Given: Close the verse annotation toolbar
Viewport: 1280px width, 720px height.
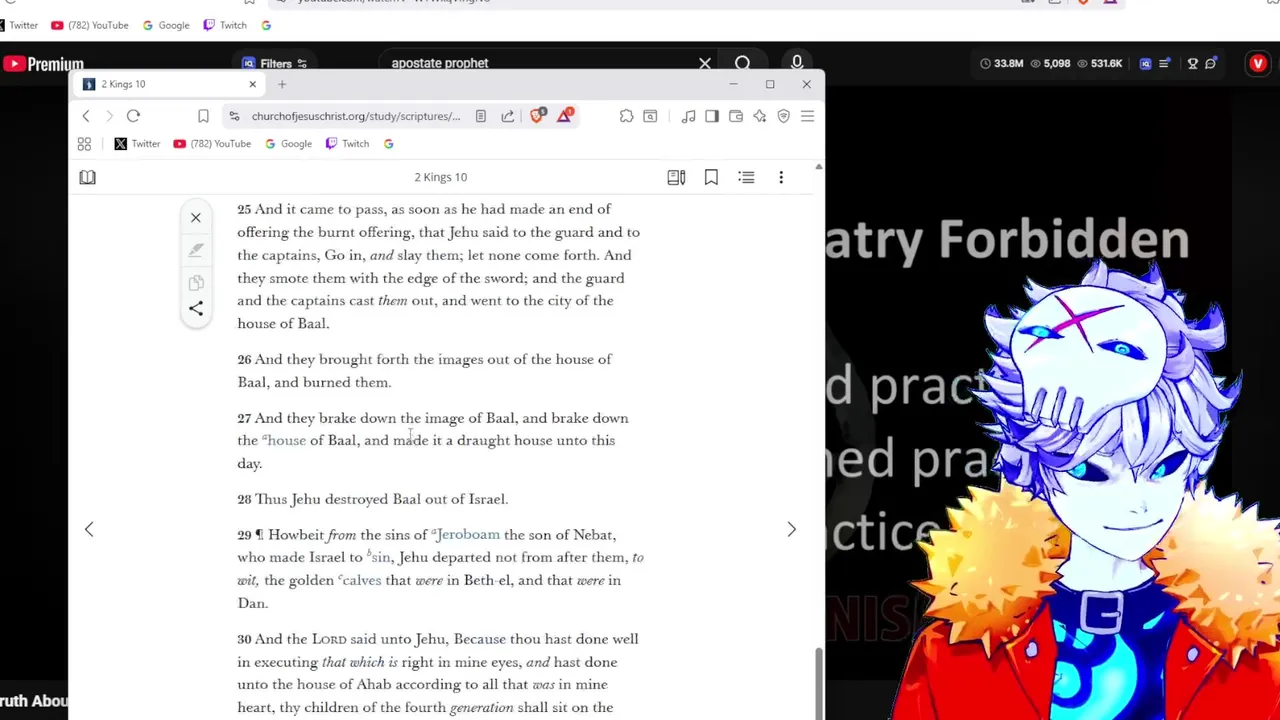Looking at the screenshot, I should click(x=196, y=217).
